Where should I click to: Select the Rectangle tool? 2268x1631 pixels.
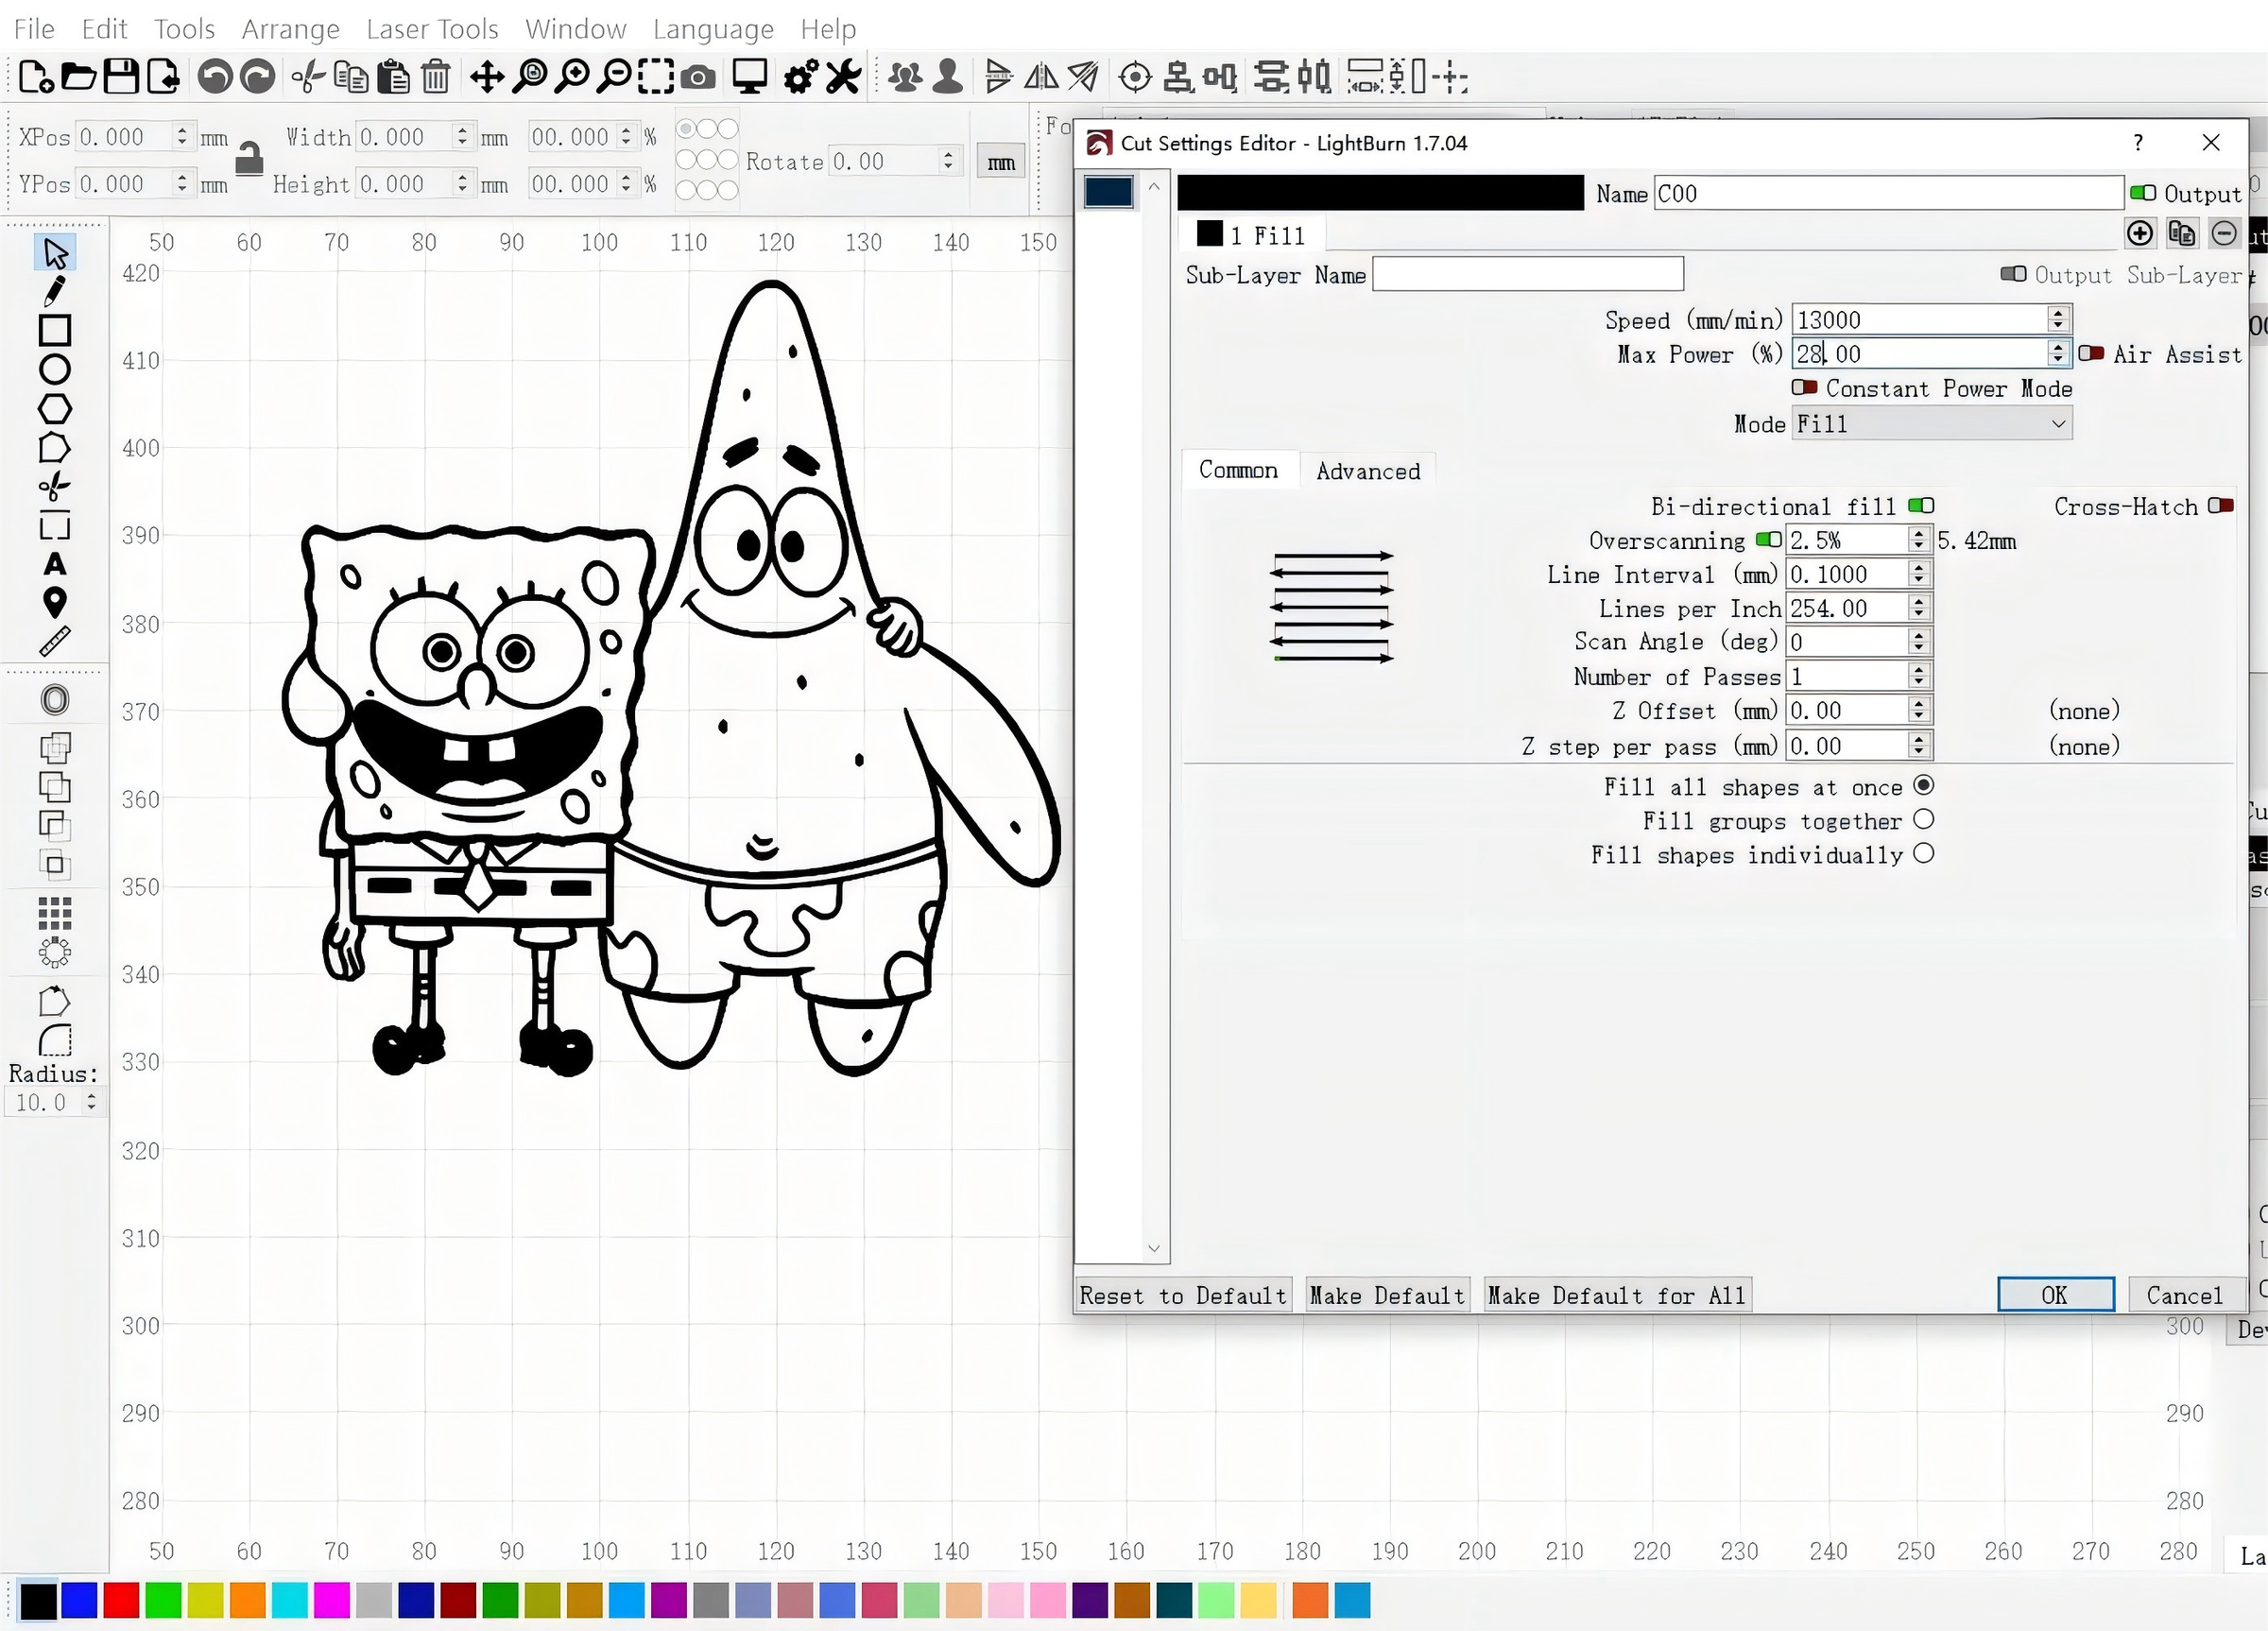[54, 330]
